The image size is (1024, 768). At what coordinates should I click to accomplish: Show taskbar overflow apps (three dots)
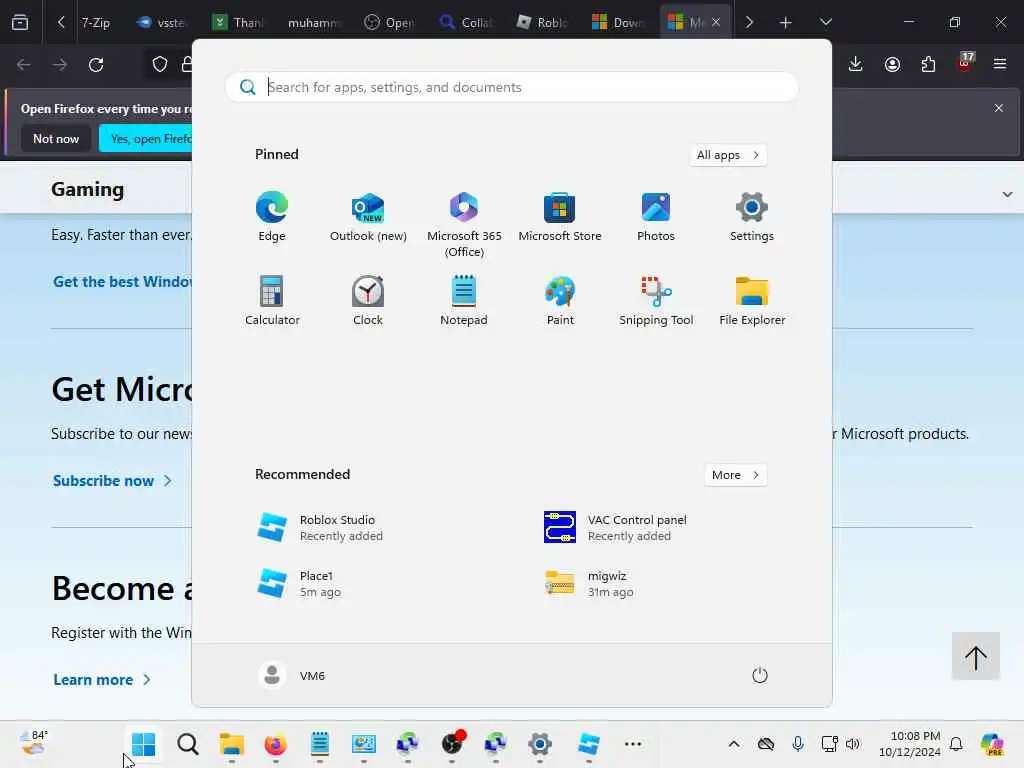coord(633,744)
